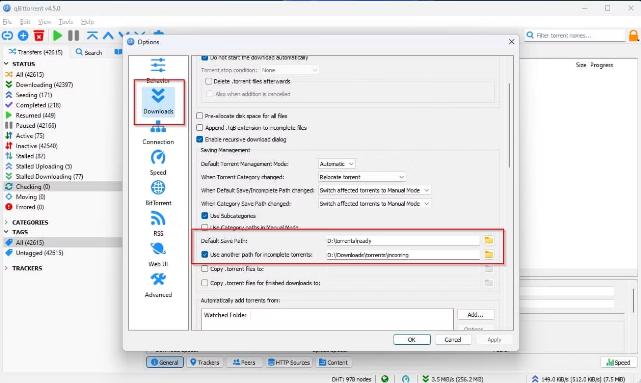Click the Filter torrent names field
This screenshot has height=383, width=641.
click(x=576, y=36)
